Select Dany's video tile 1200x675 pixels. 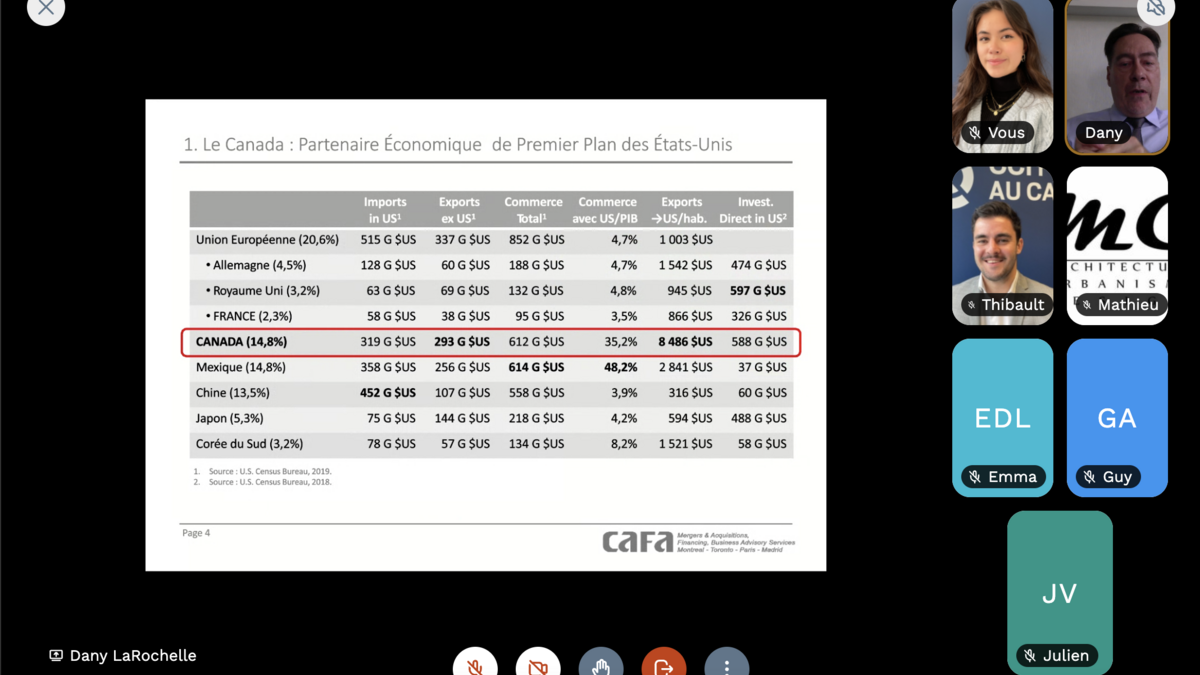coord(1117,76)
